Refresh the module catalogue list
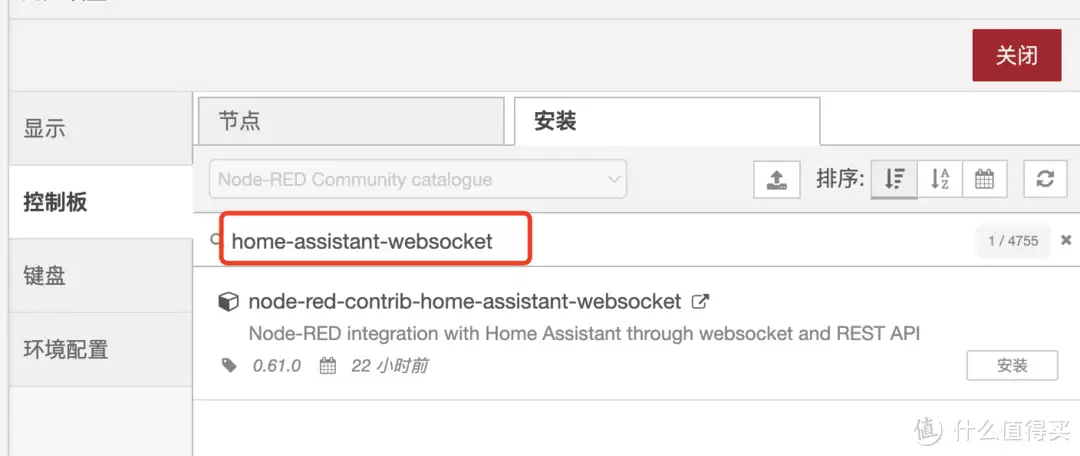The width and height of the screenshot is (1080, 456). [x=1045, y=179]
